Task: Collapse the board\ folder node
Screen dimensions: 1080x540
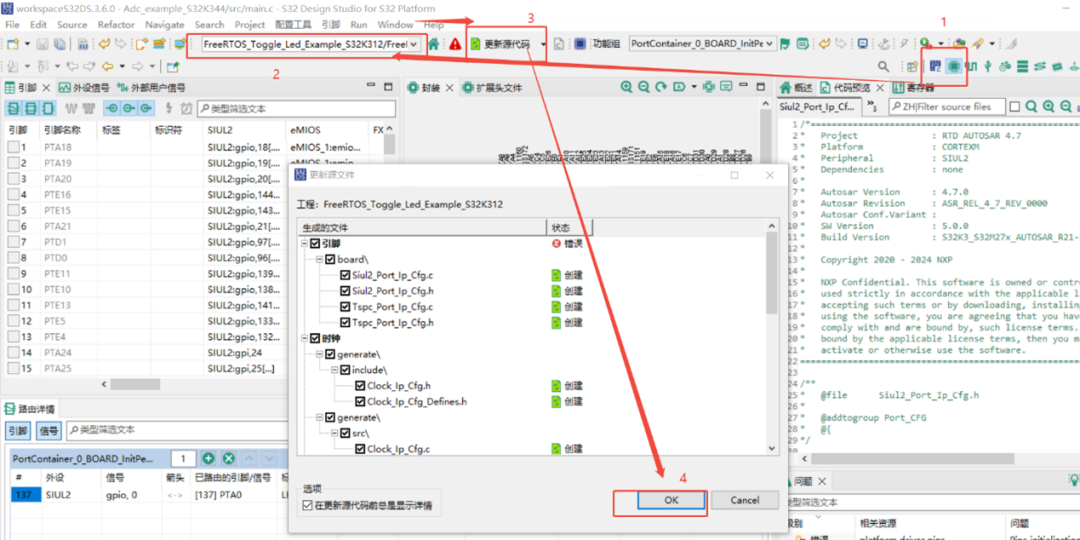Action: coord(320,260)
